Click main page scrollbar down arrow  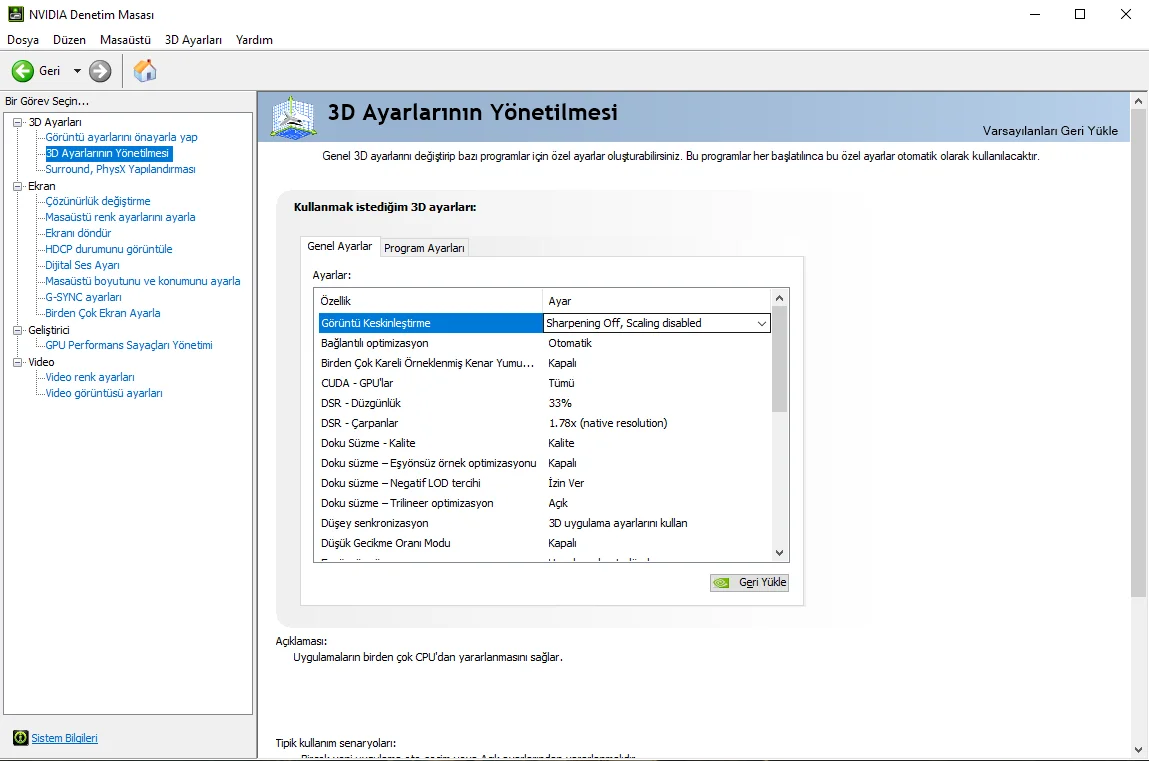(x=1138, y=750)
